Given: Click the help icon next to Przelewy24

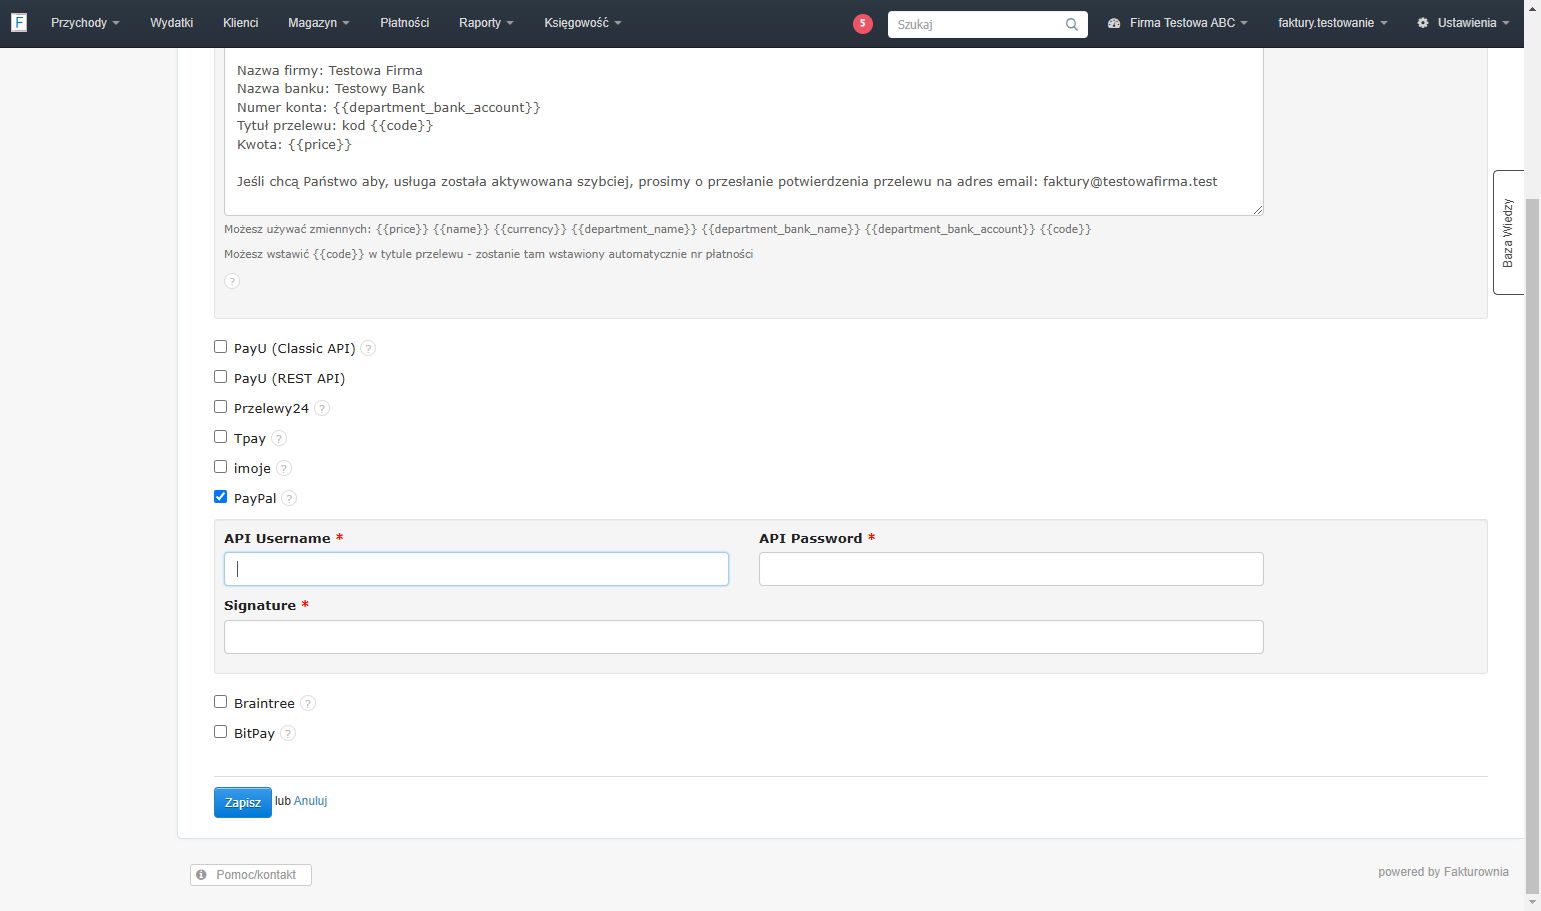Looking at the screenshot, I should [x=322, y=408].
